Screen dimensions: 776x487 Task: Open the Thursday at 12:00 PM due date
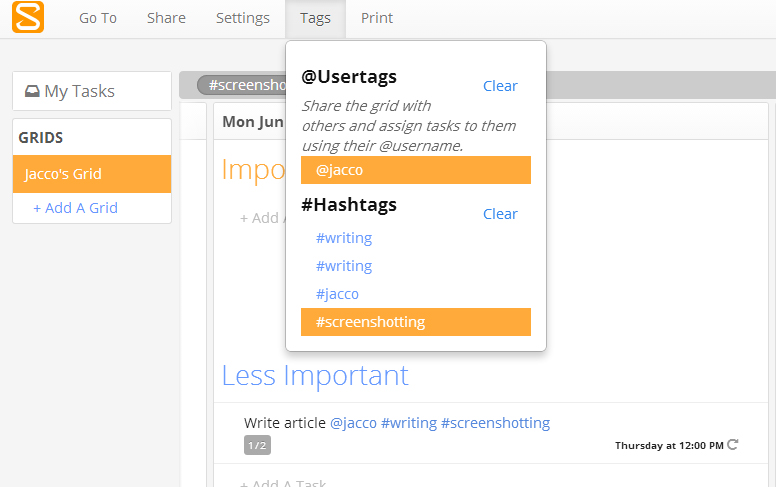(668, 445)
